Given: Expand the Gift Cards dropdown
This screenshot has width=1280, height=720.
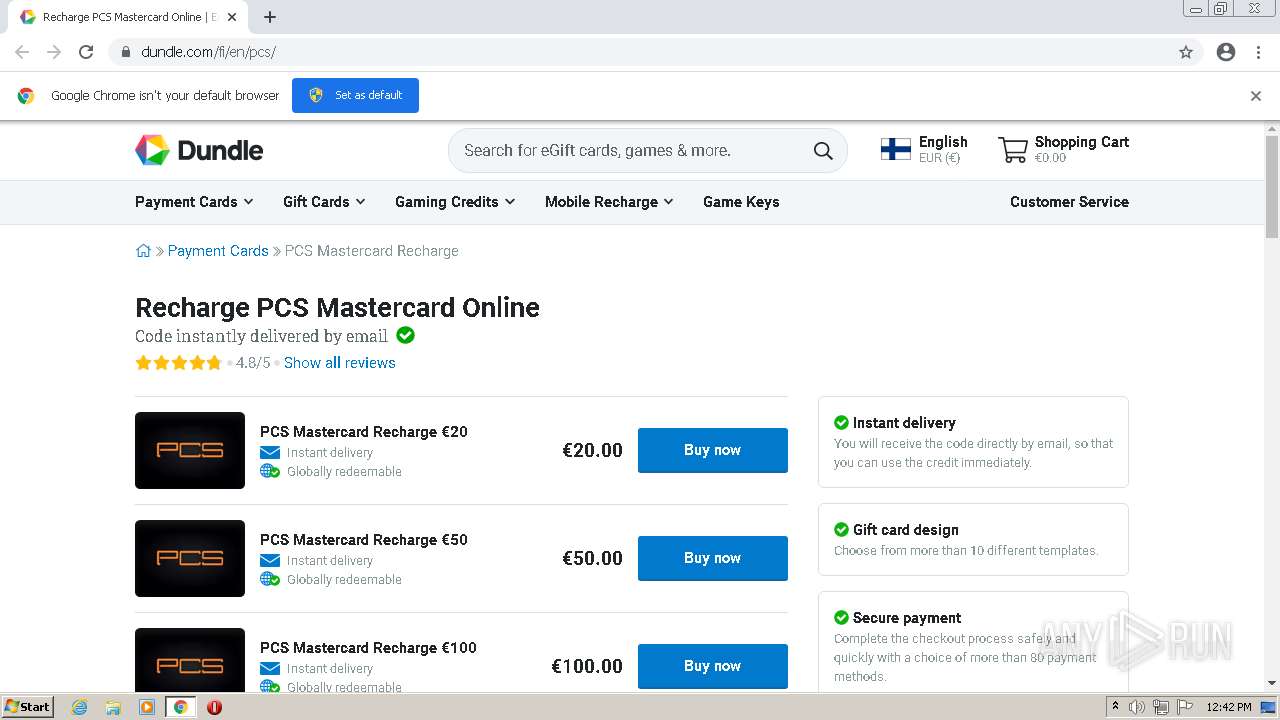Looking at the screenshot, I should [x=324, y=202].
